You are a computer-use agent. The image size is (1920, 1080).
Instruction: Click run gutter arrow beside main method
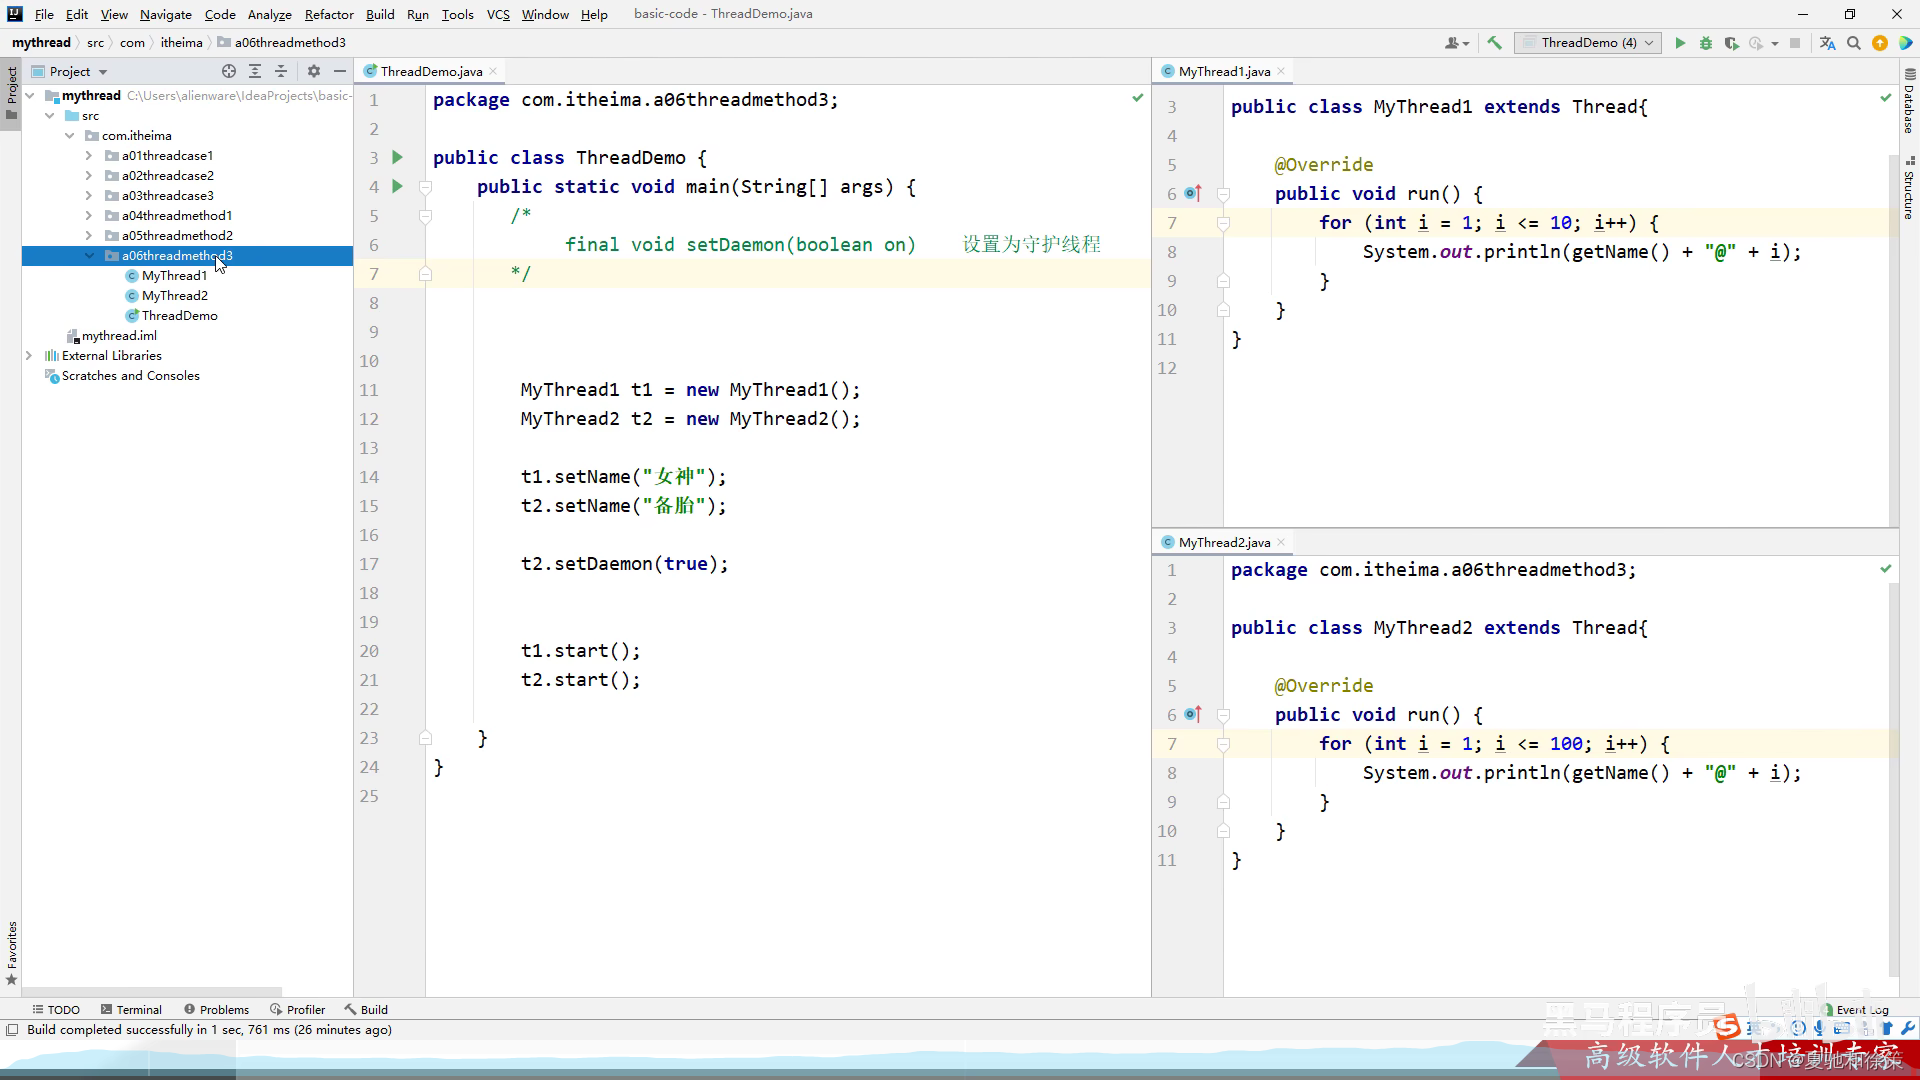(398, 186)
